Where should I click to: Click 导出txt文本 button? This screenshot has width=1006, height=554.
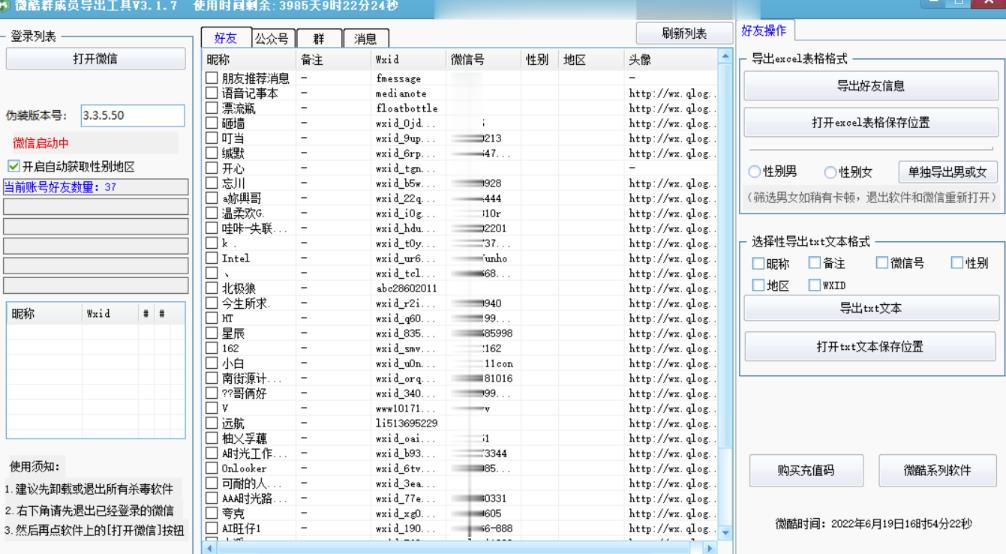coord(871,308)
